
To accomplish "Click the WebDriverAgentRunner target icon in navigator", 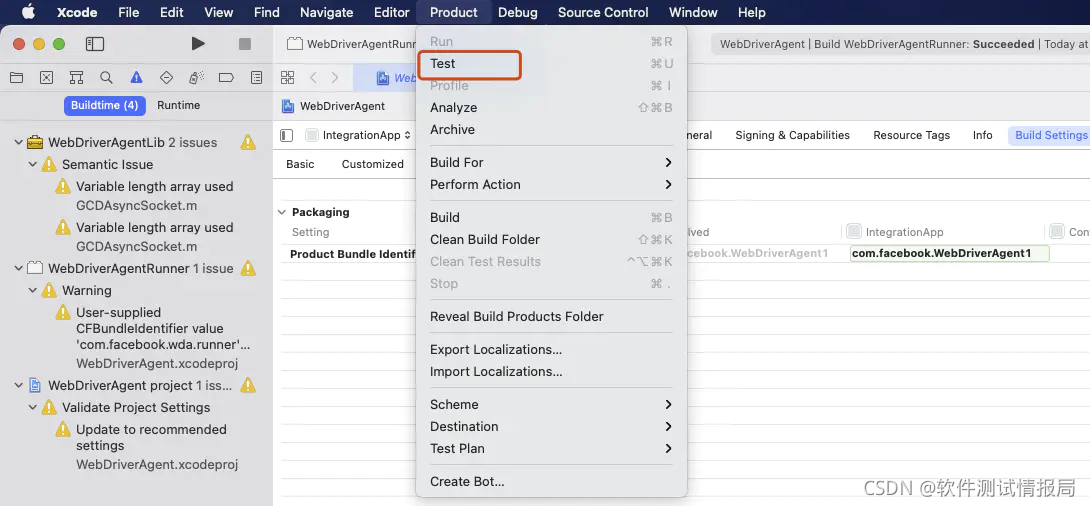I will 35,268.
